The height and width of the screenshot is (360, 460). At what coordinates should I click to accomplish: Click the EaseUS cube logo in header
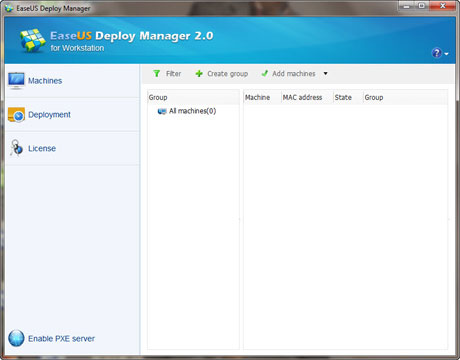[32, 40]
